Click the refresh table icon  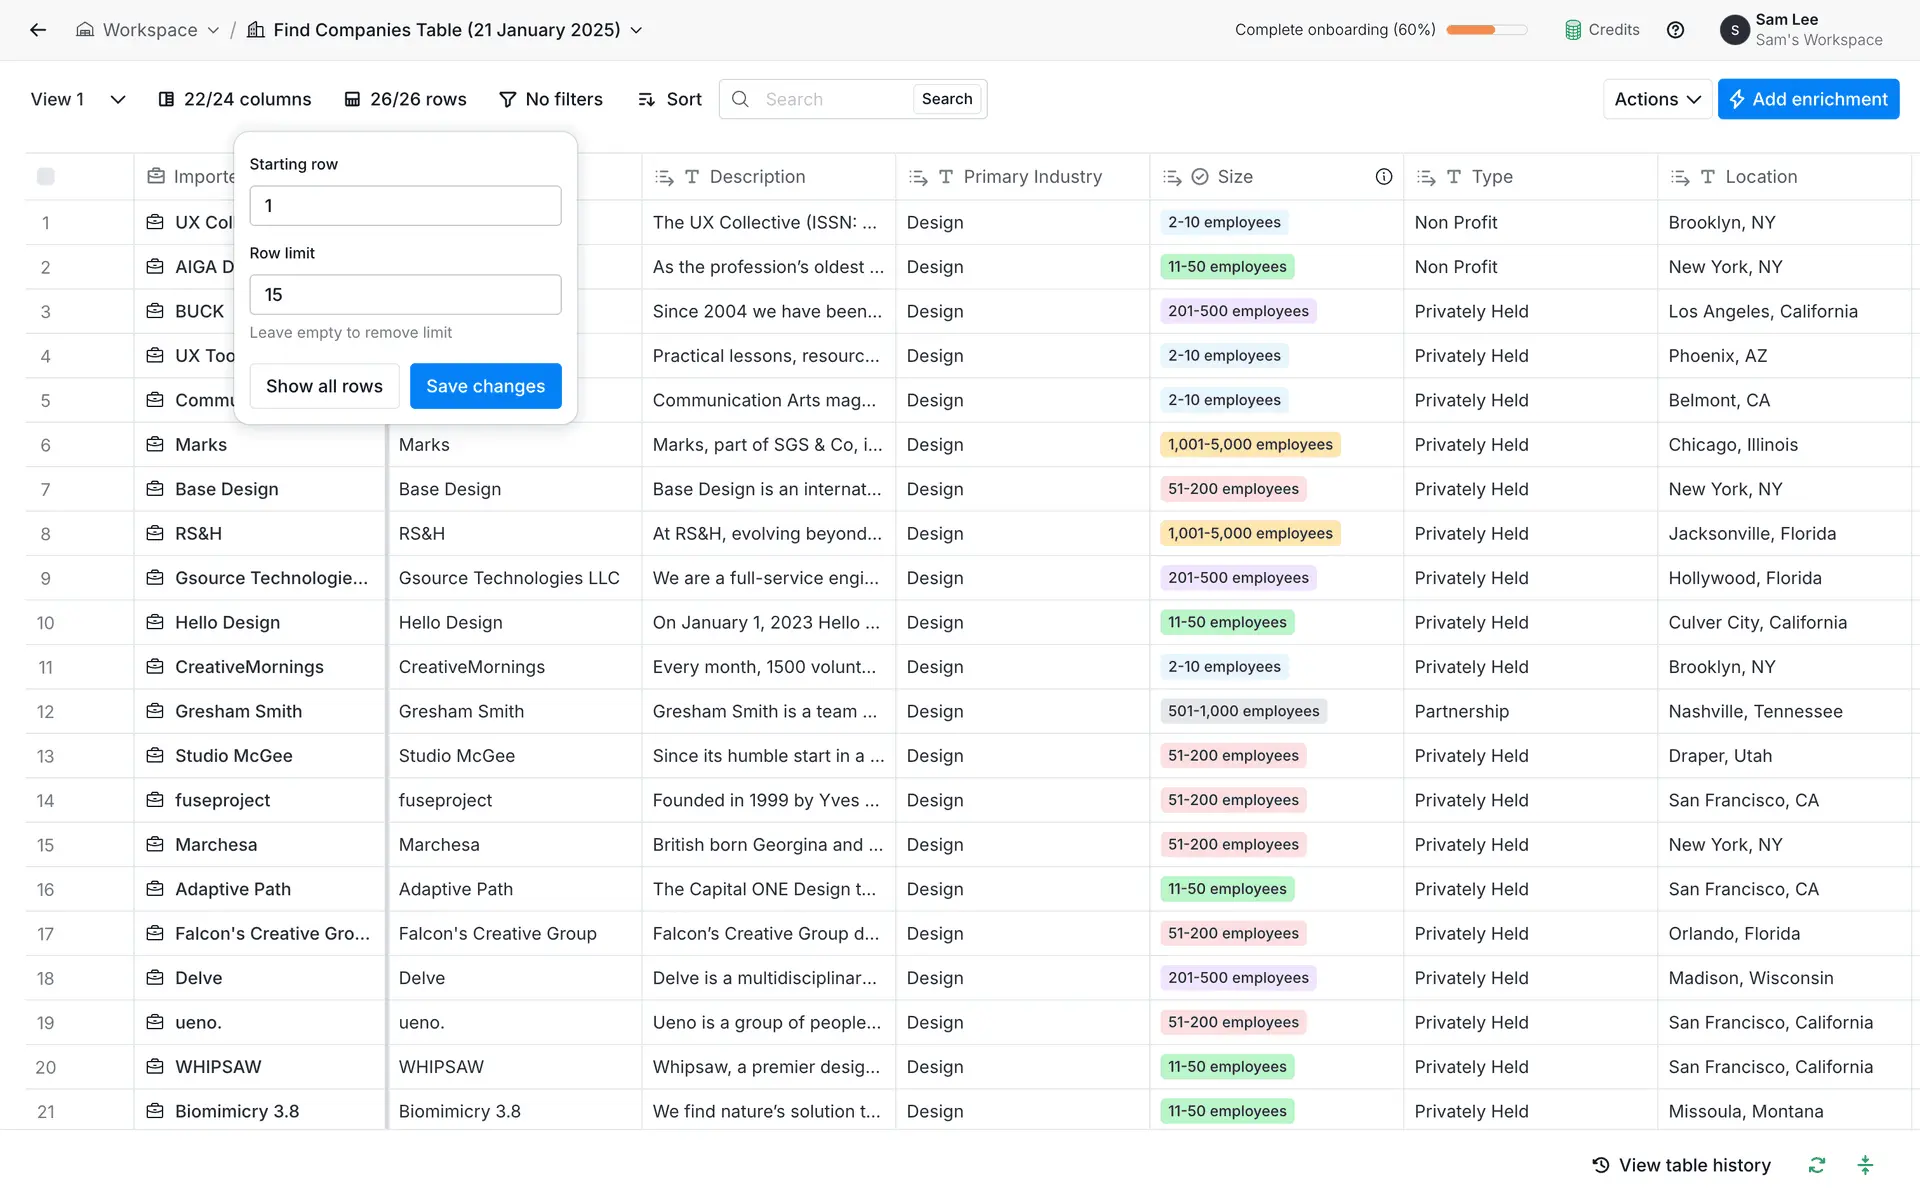click(x=1816, y=1165)
